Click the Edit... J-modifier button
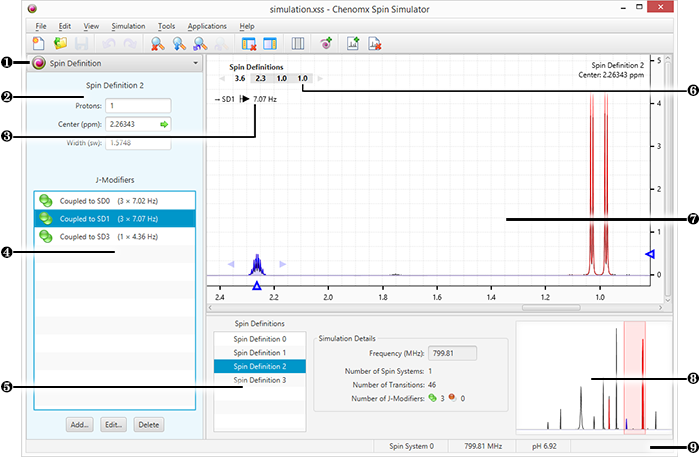Viewport: 700px width, 457px height. 115,424
